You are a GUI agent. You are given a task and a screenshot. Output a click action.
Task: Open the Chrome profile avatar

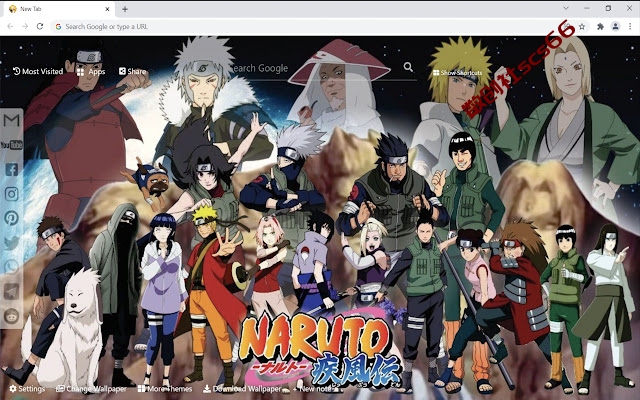(x=616, y=27)
